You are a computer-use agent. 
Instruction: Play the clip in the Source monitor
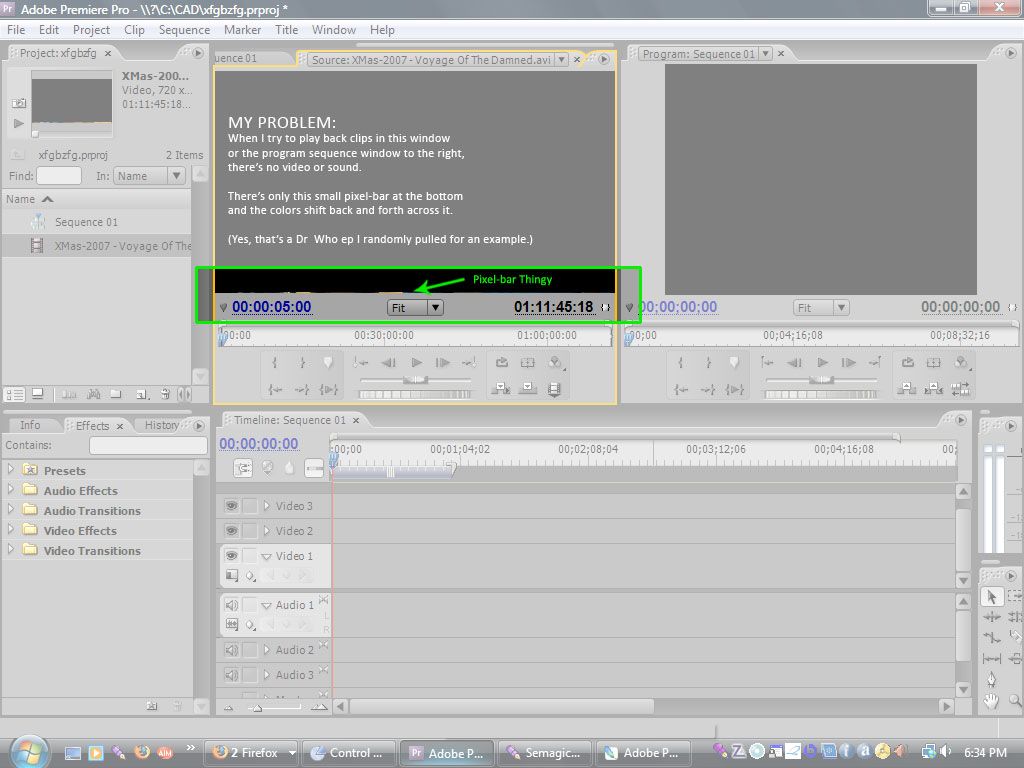click(416, 362)
